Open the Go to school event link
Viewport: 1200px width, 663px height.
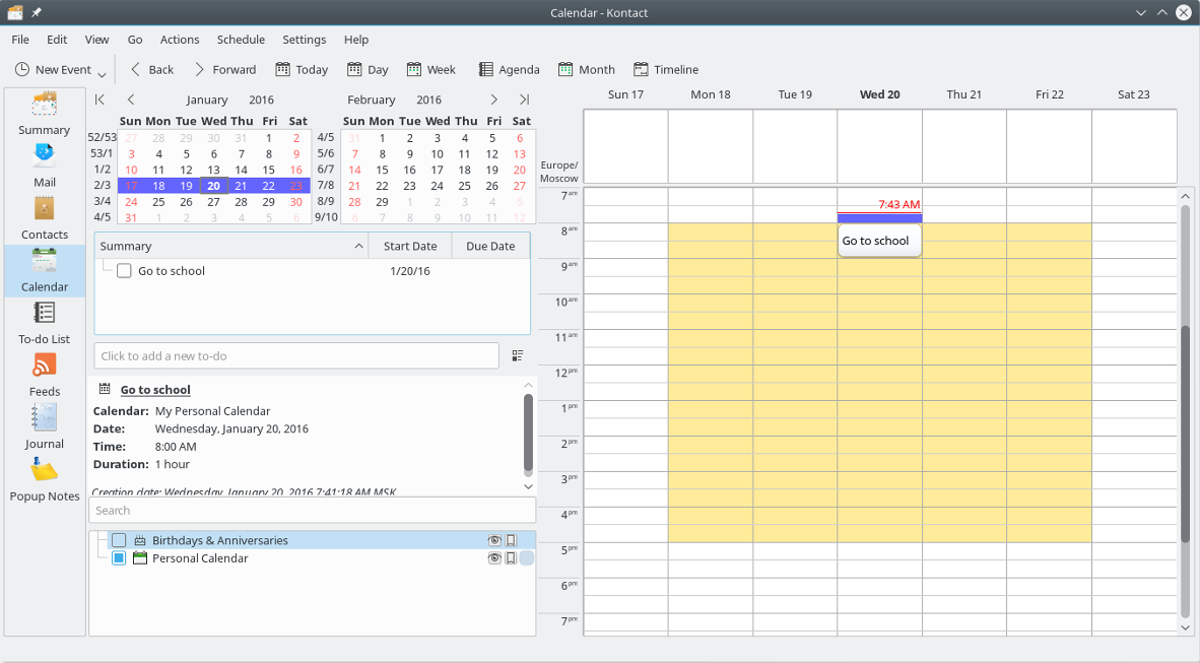pos(155,390)
